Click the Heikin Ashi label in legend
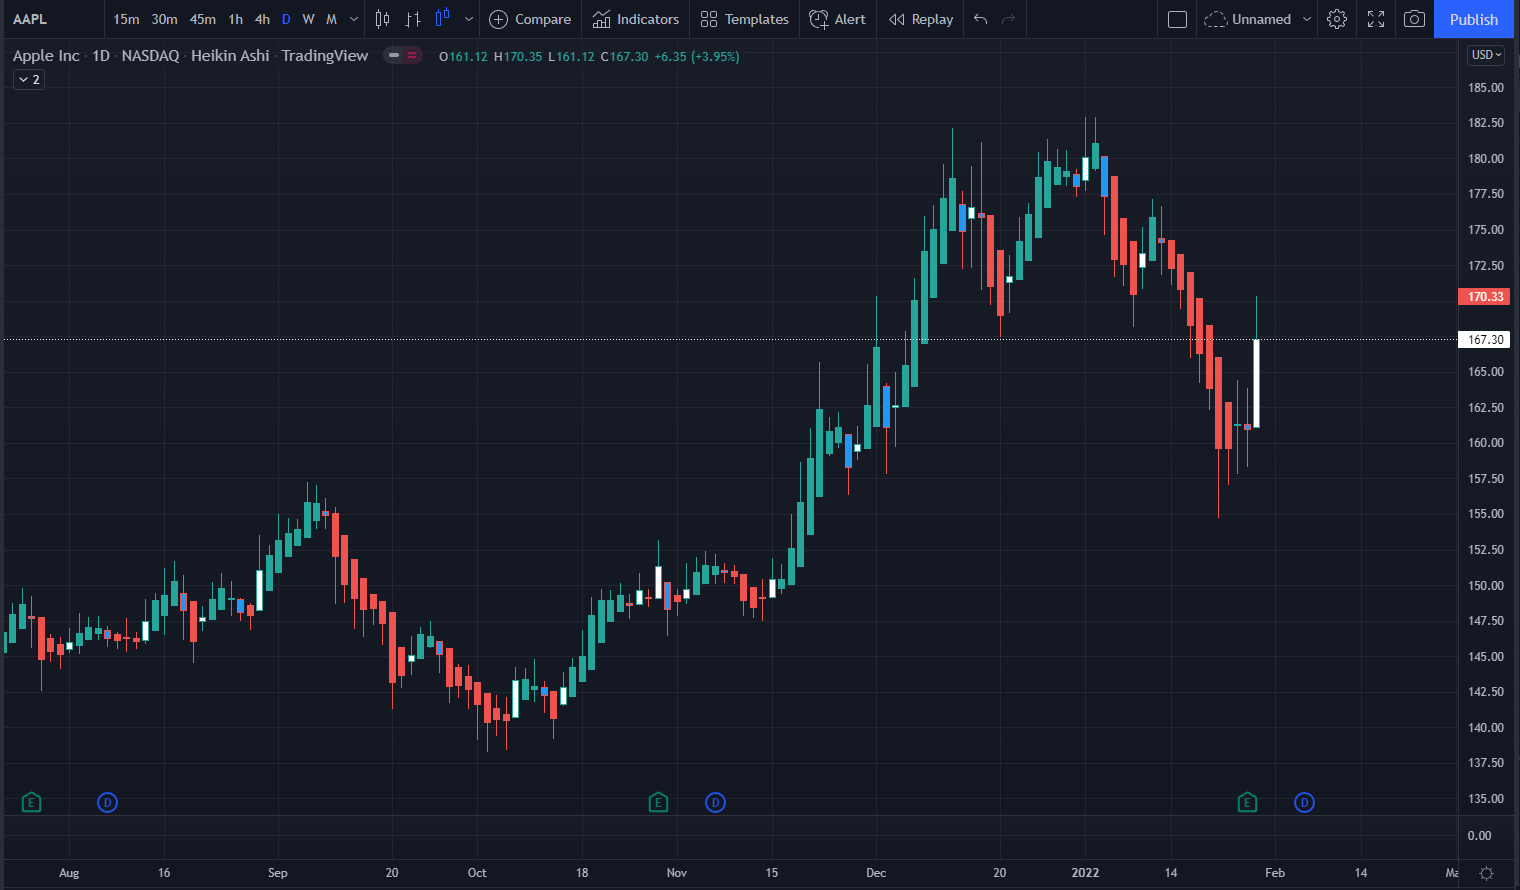Viewport: 1520px width, 890px height. pyautogui.click(x=230, y=56)
